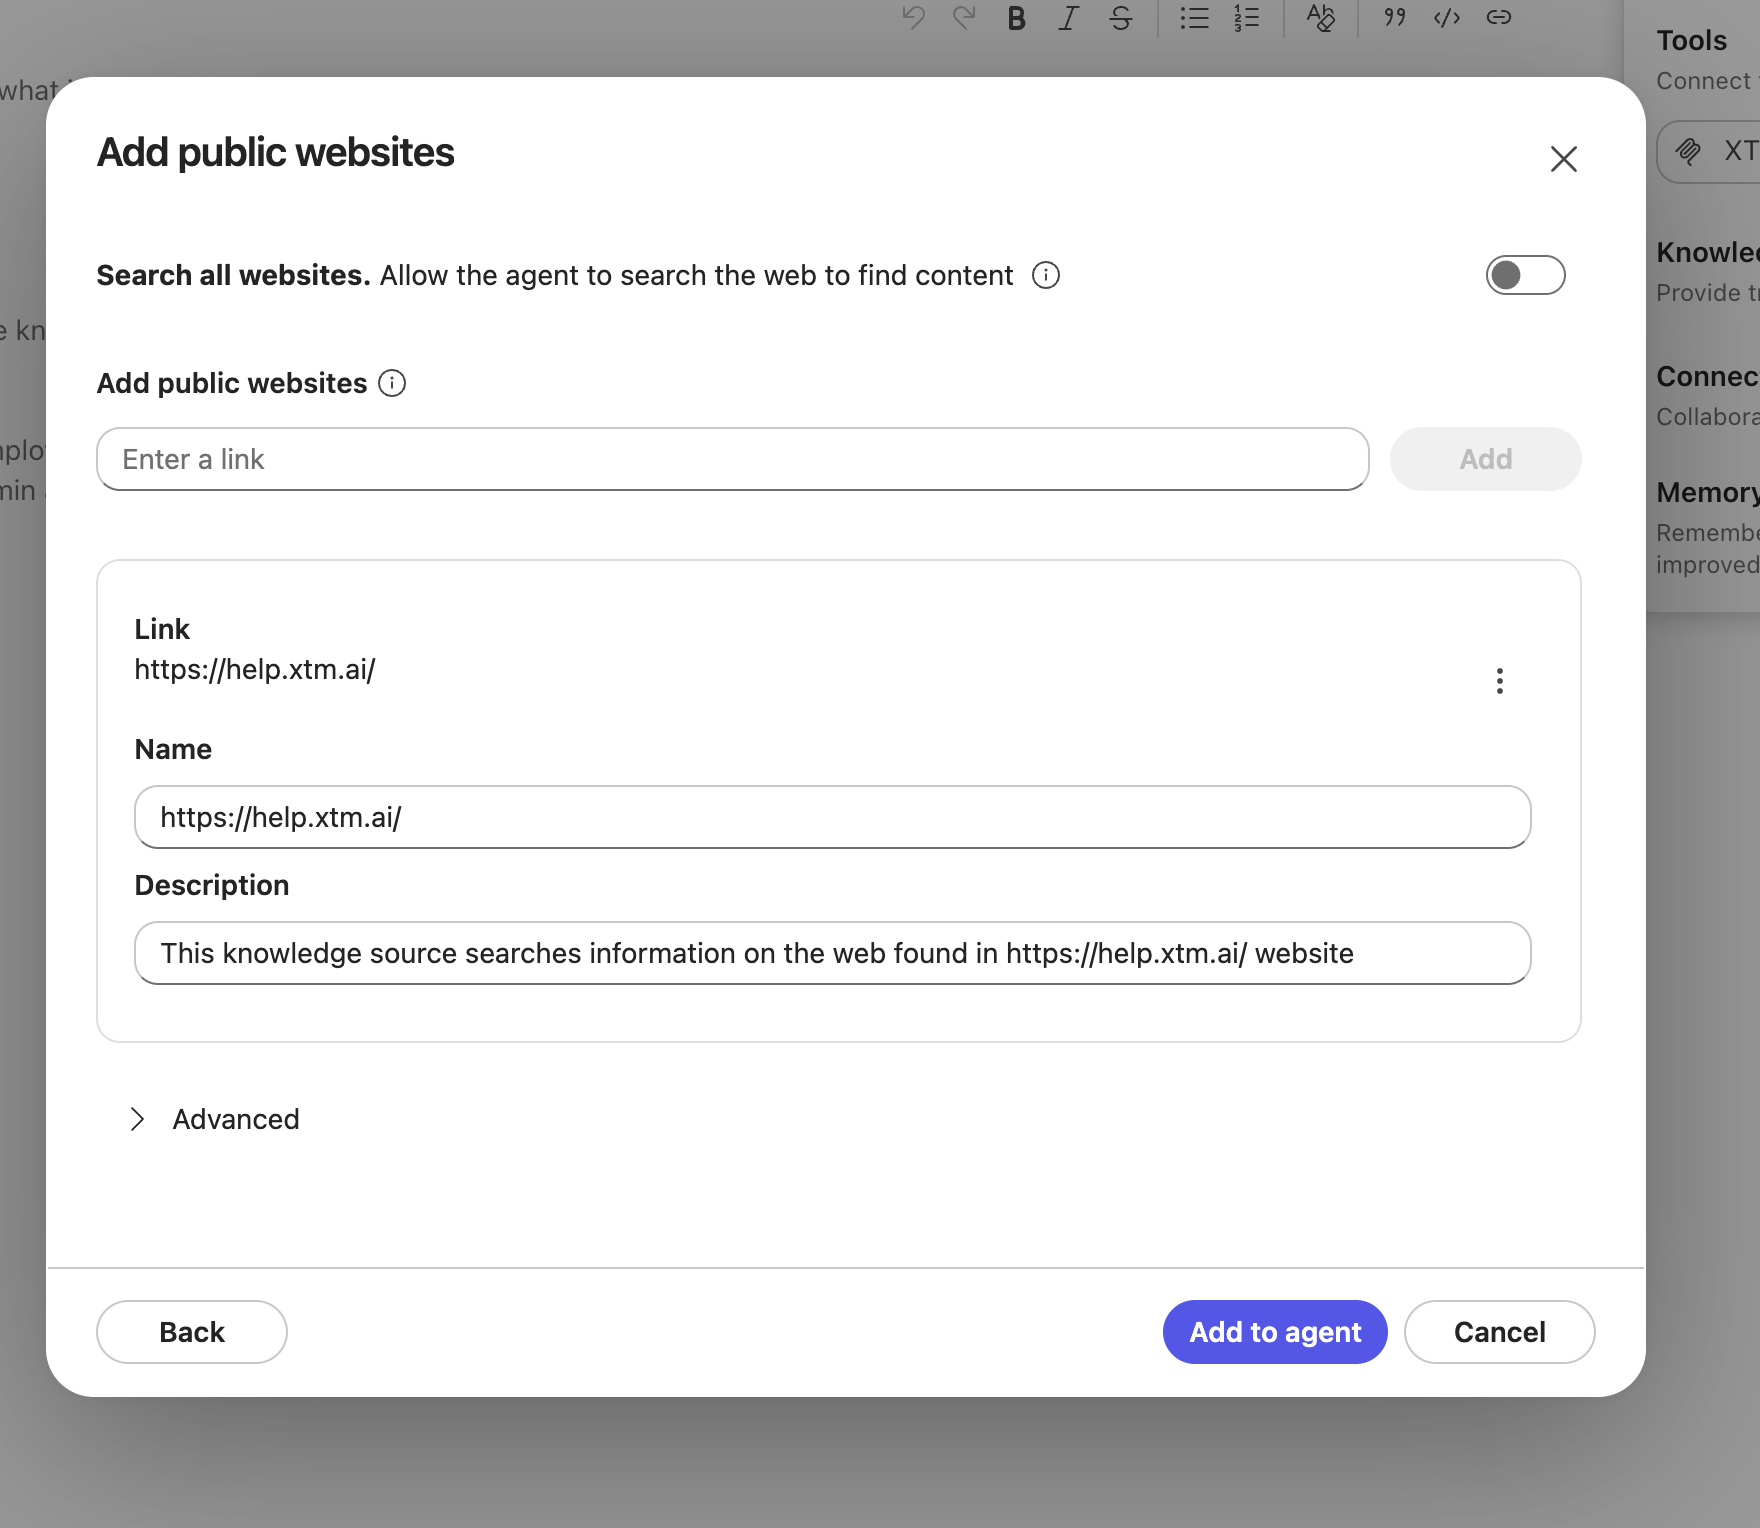Insert a bulleted list
1760x1528 pixels.
1194,18
